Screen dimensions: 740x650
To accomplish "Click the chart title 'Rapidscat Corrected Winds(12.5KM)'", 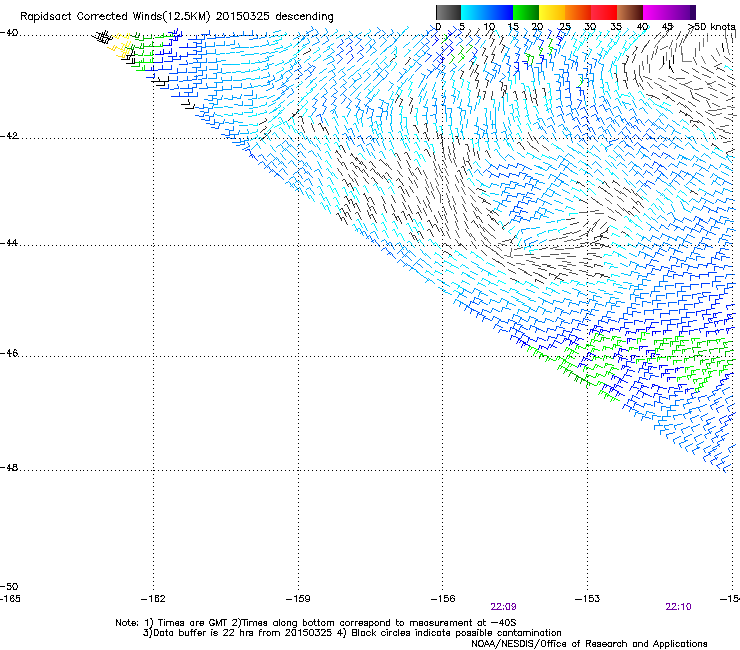I will (115, 17).
